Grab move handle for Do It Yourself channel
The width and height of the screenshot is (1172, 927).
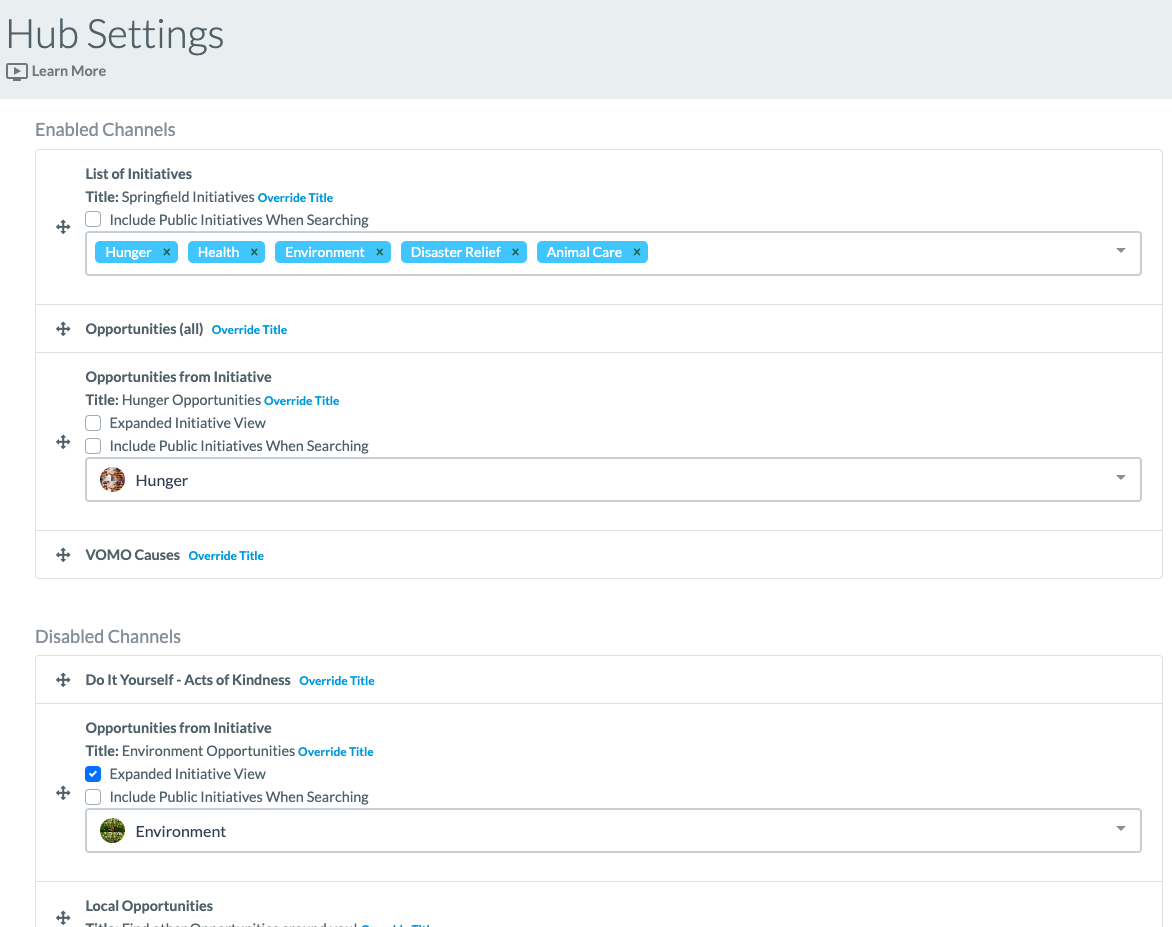(x=64, y=680)
